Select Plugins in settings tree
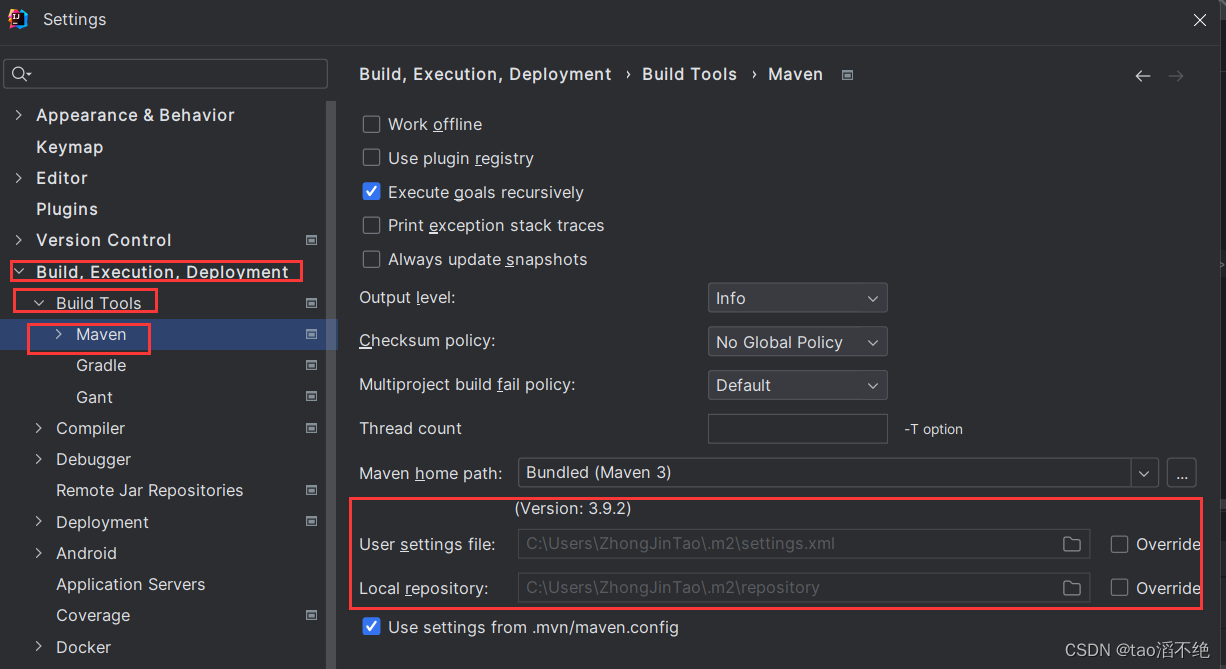 [67, 209]
